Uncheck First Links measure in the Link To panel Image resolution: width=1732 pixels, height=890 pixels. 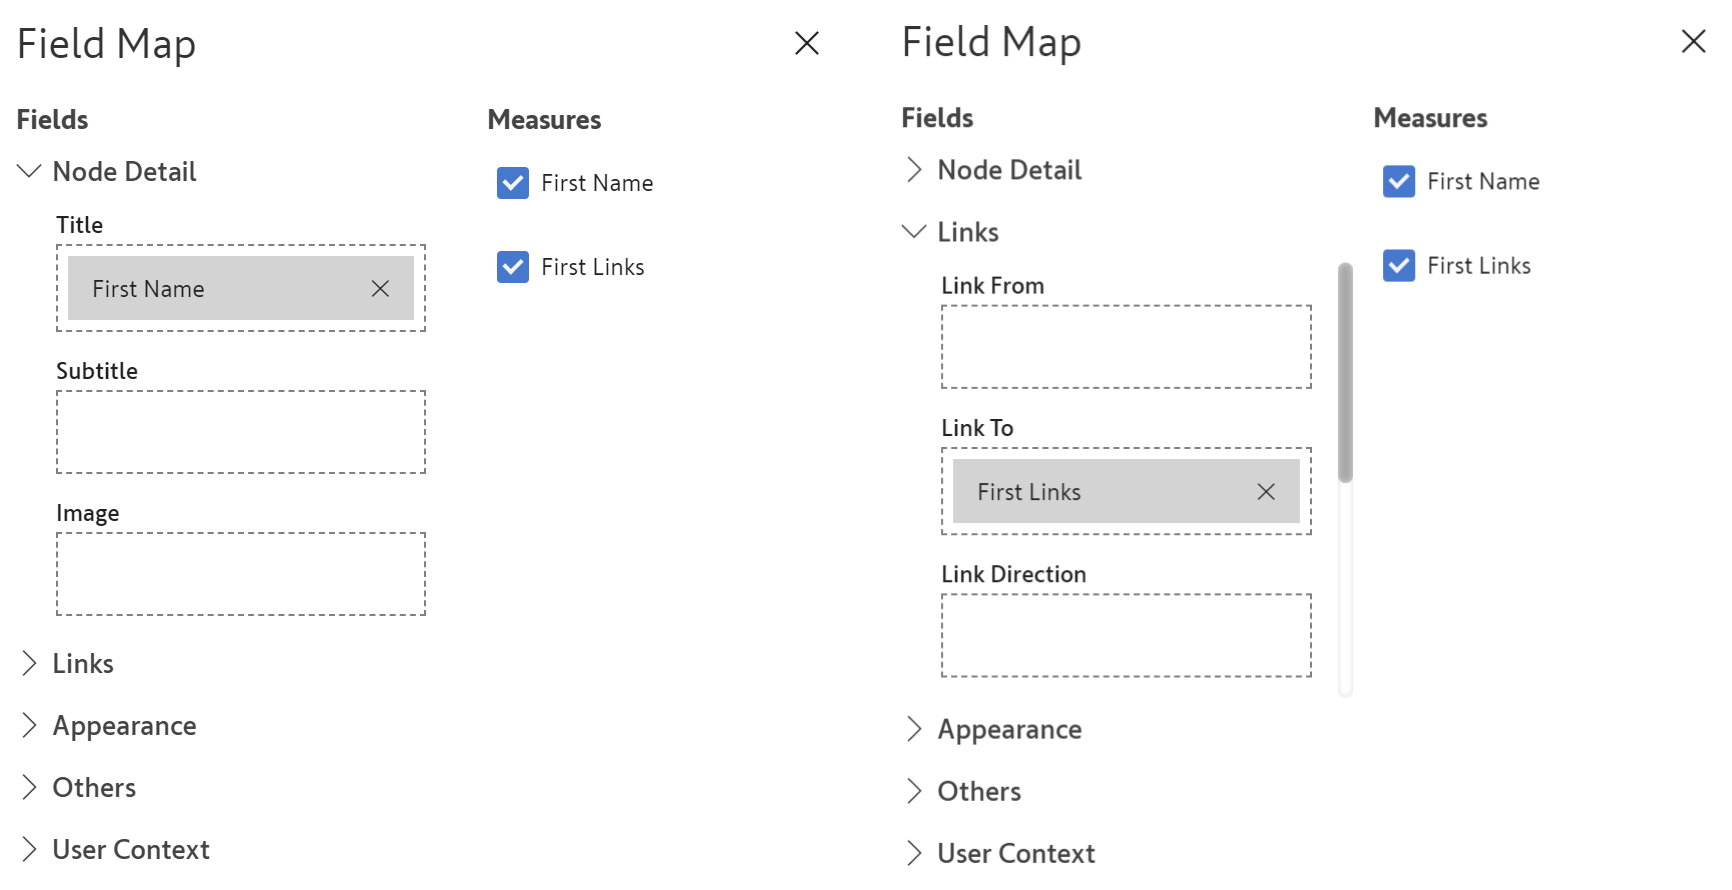coord(1399,266)
